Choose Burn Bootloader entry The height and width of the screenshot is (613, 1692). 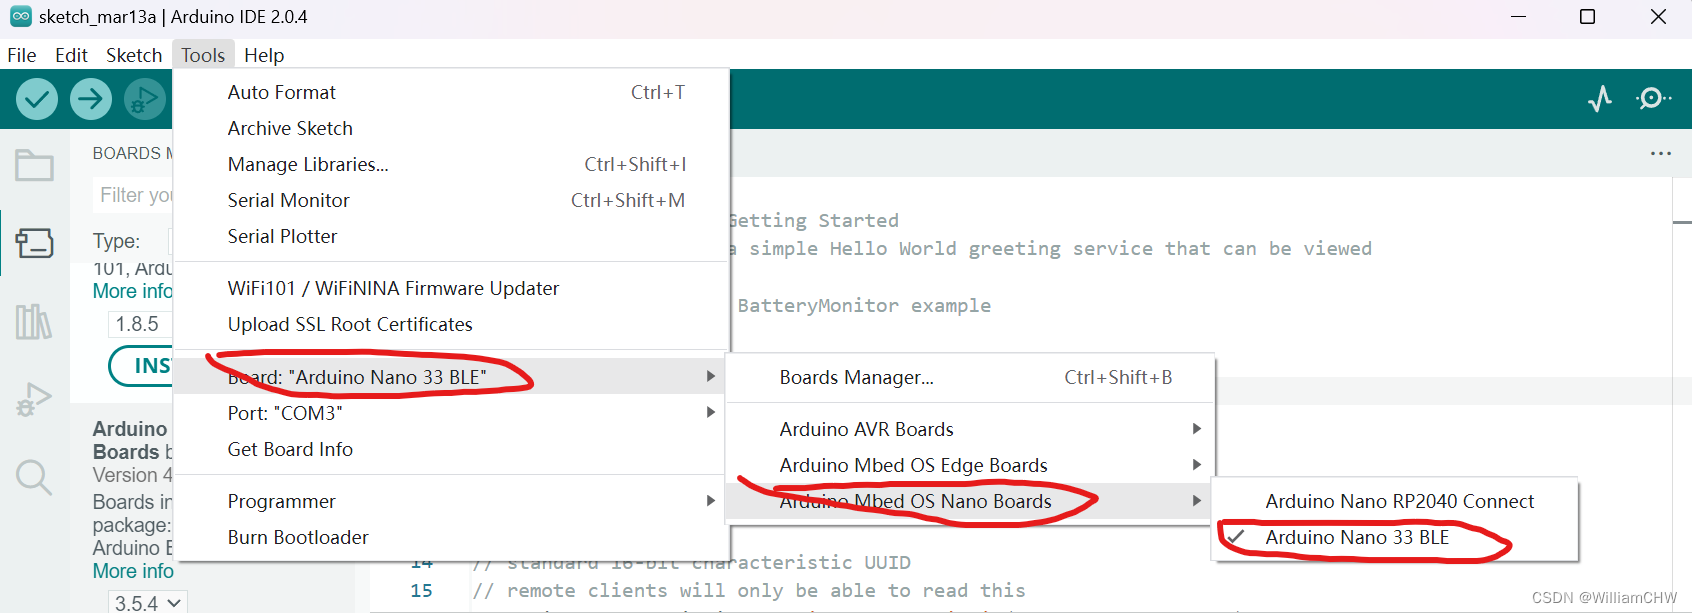(x=451, y=537)
